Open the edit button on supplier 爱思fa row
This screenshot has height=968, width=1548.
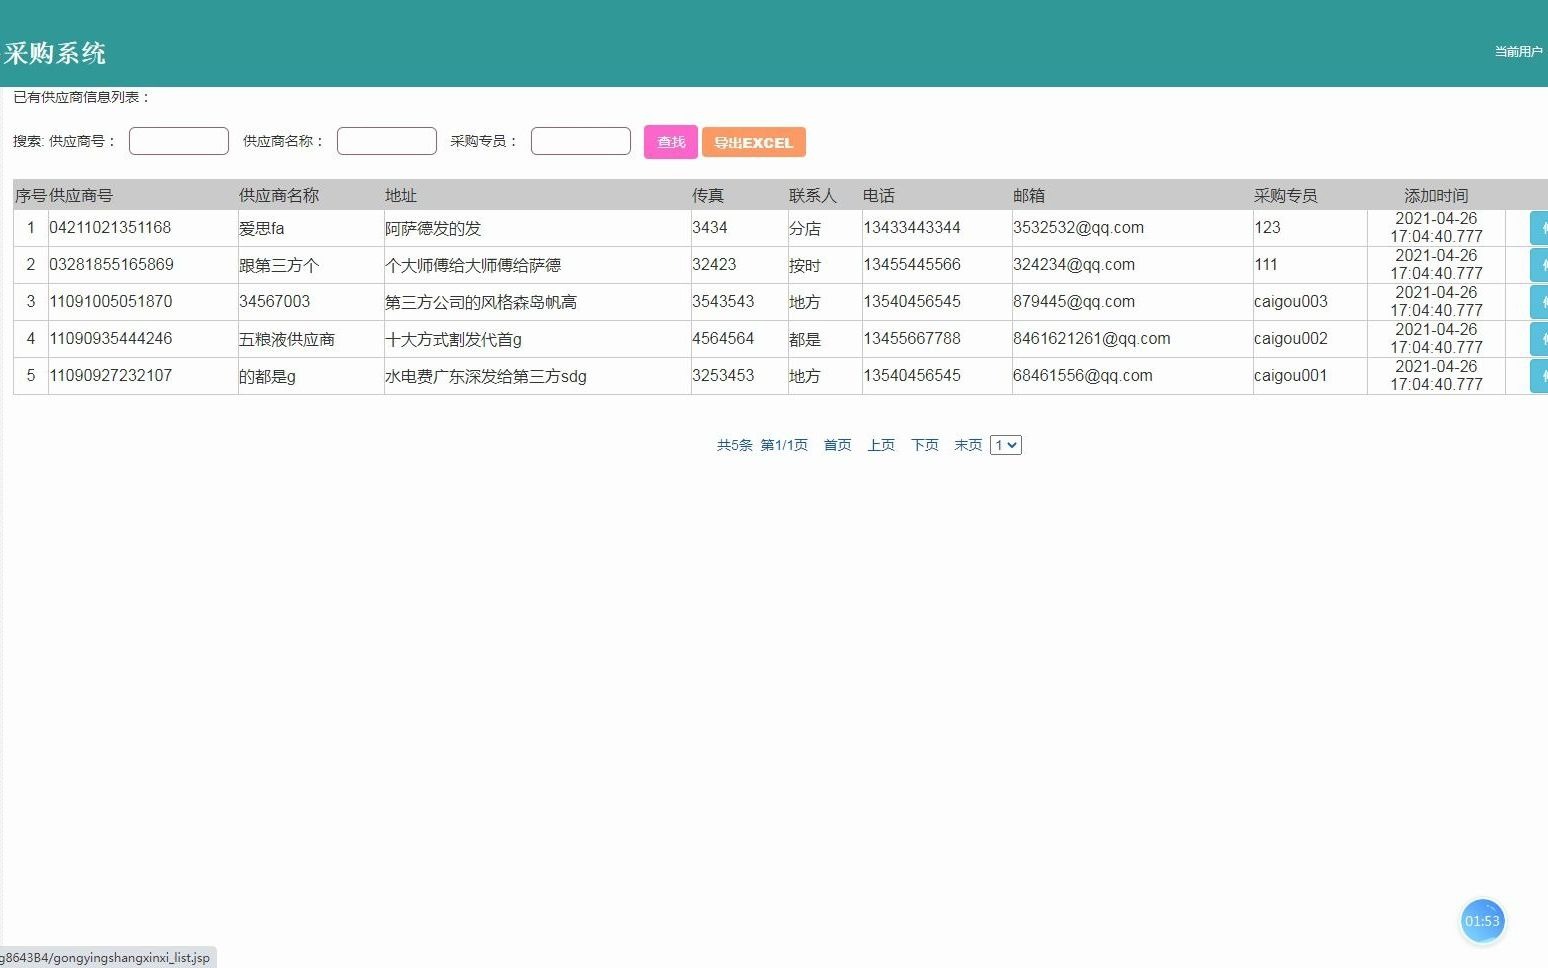click(1540, 227)
